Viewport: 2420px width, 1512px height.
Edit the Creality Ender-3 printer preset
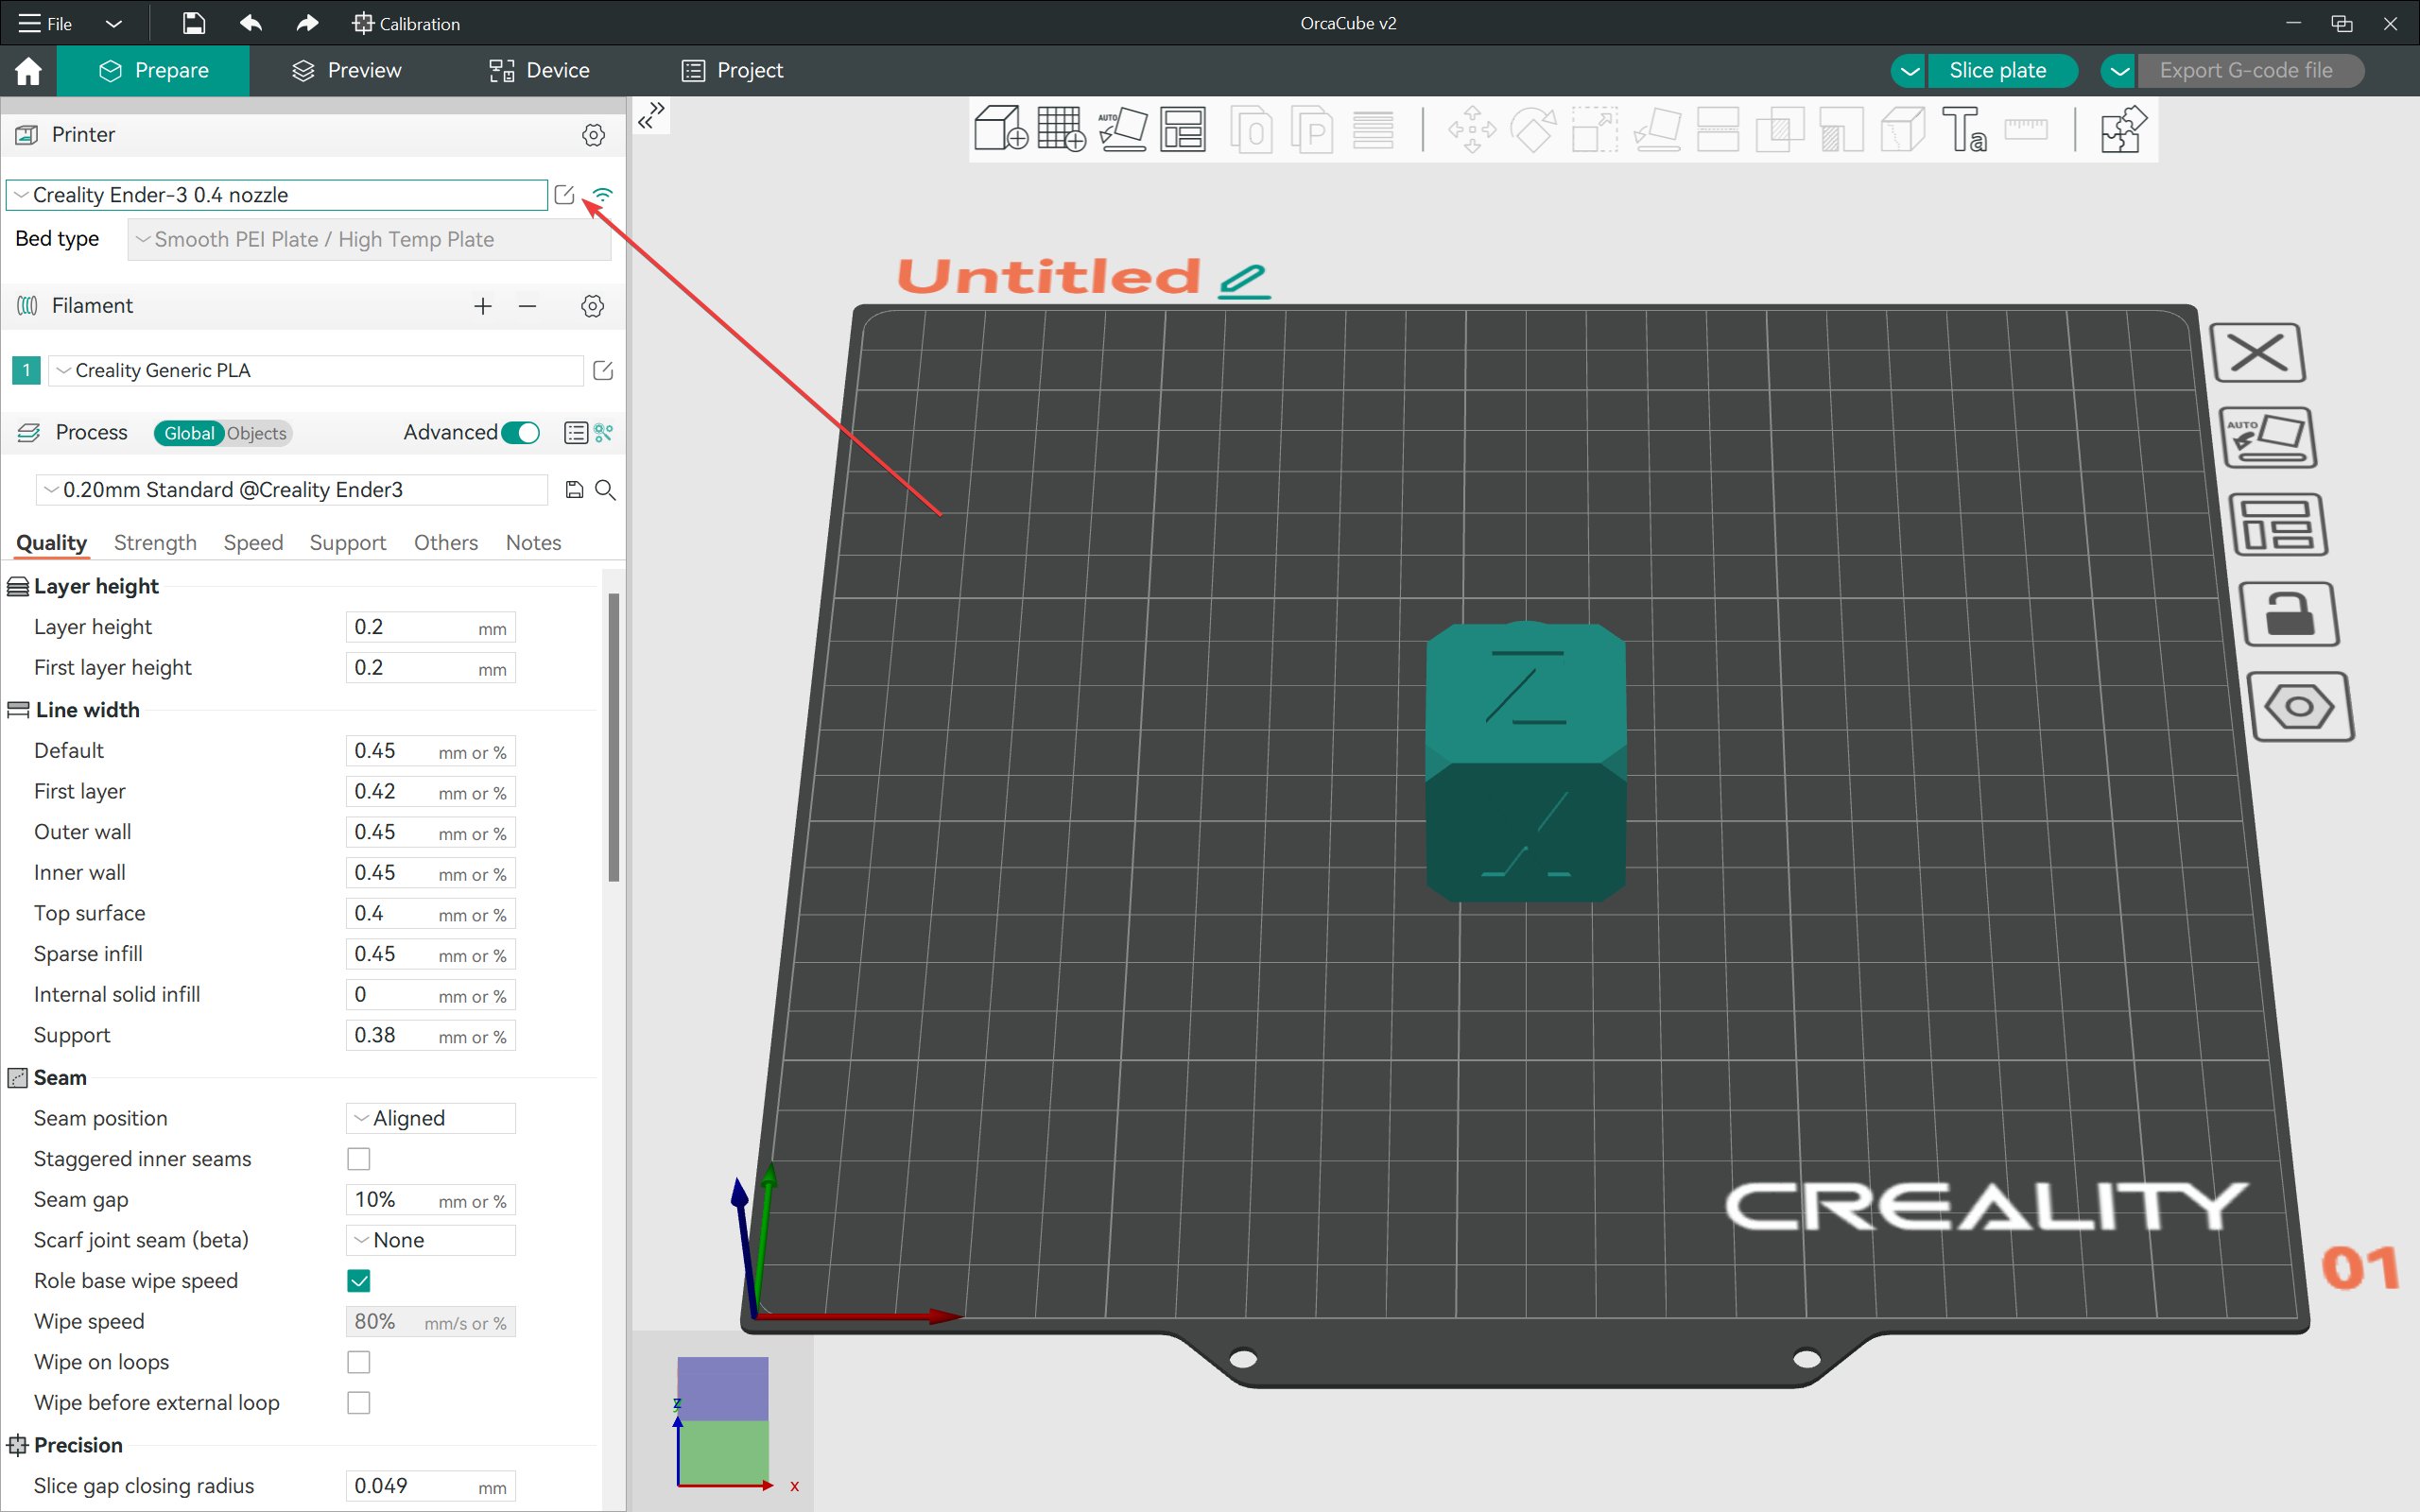[x=564, y=195]
